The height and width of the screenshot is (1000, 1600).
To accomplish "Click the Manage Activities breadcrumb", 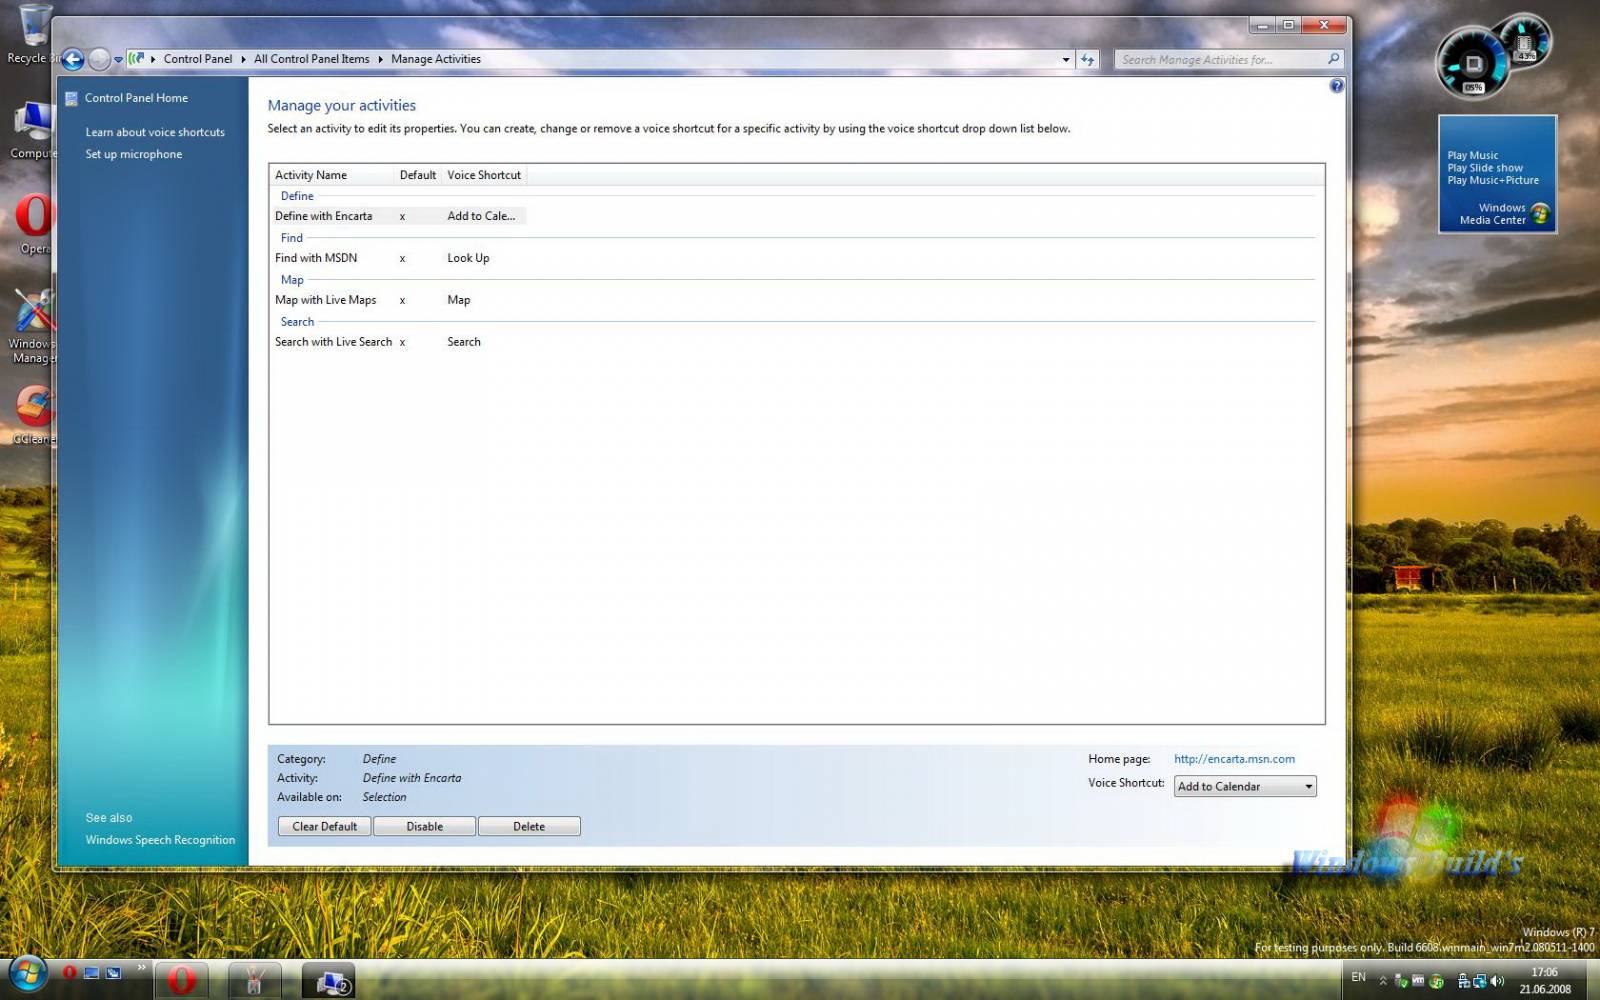I will [x=436, y=59].
